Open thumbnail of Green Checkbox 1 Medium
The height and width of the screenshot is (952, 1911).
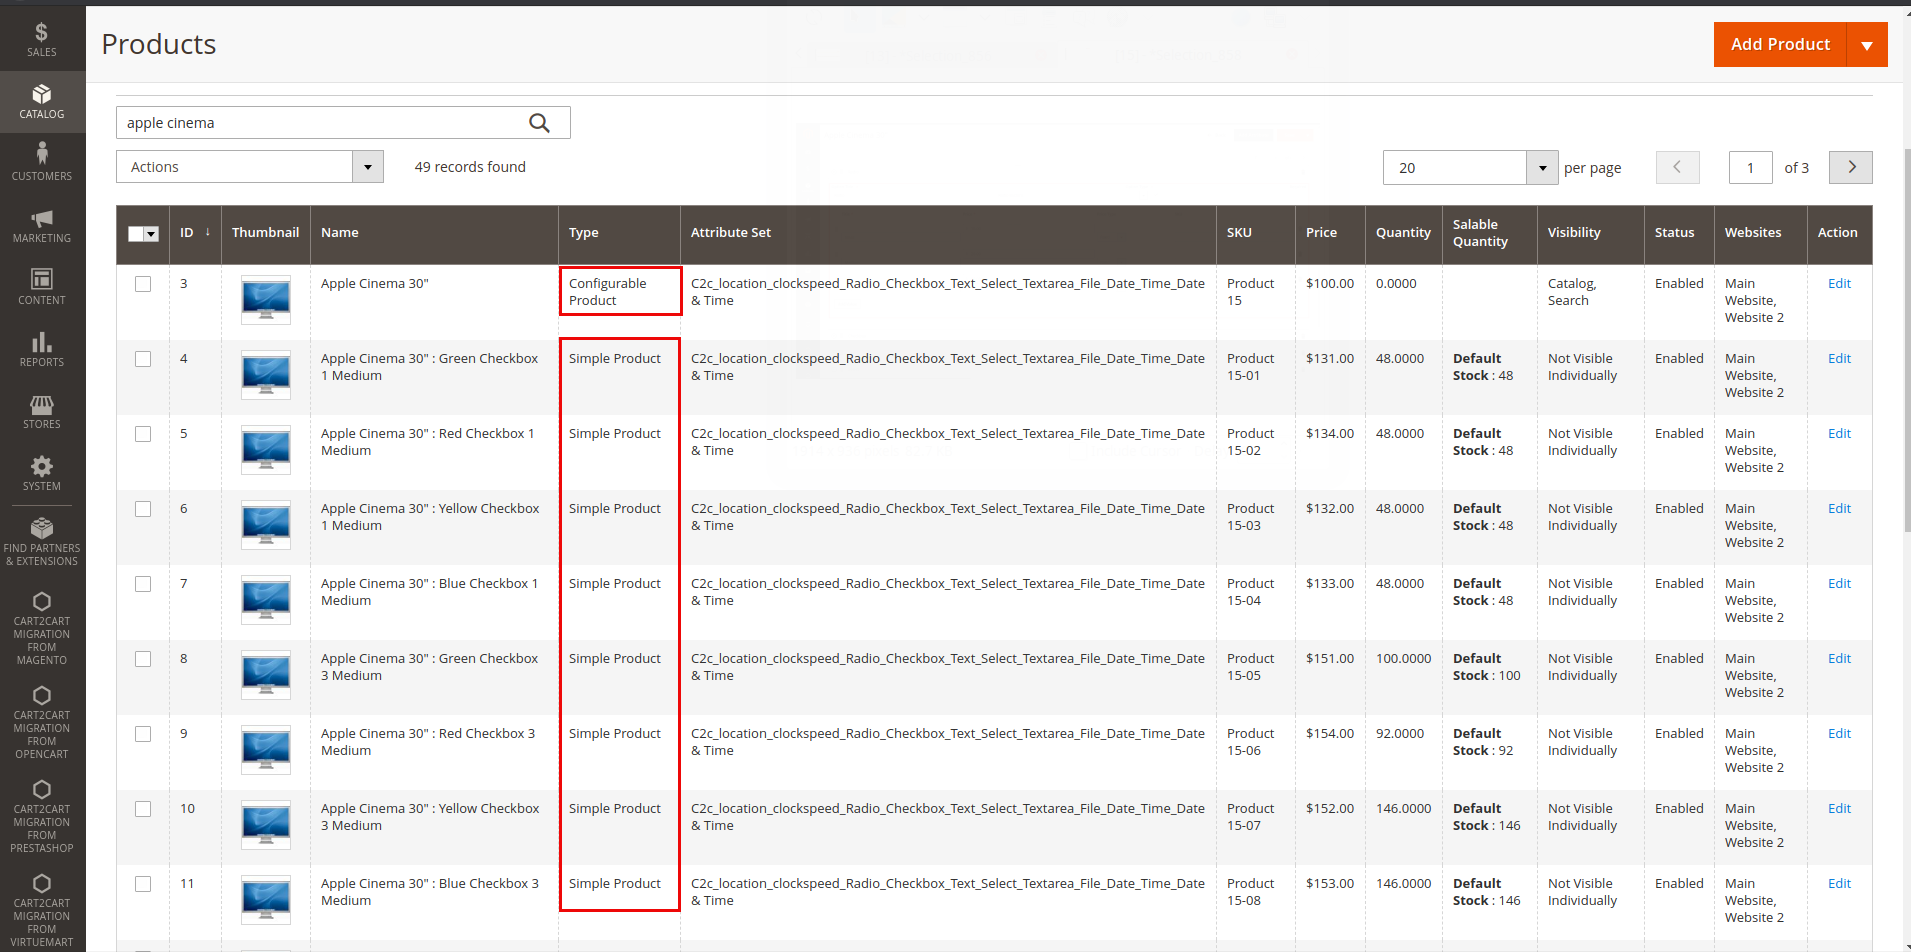[x=266, y=375]
